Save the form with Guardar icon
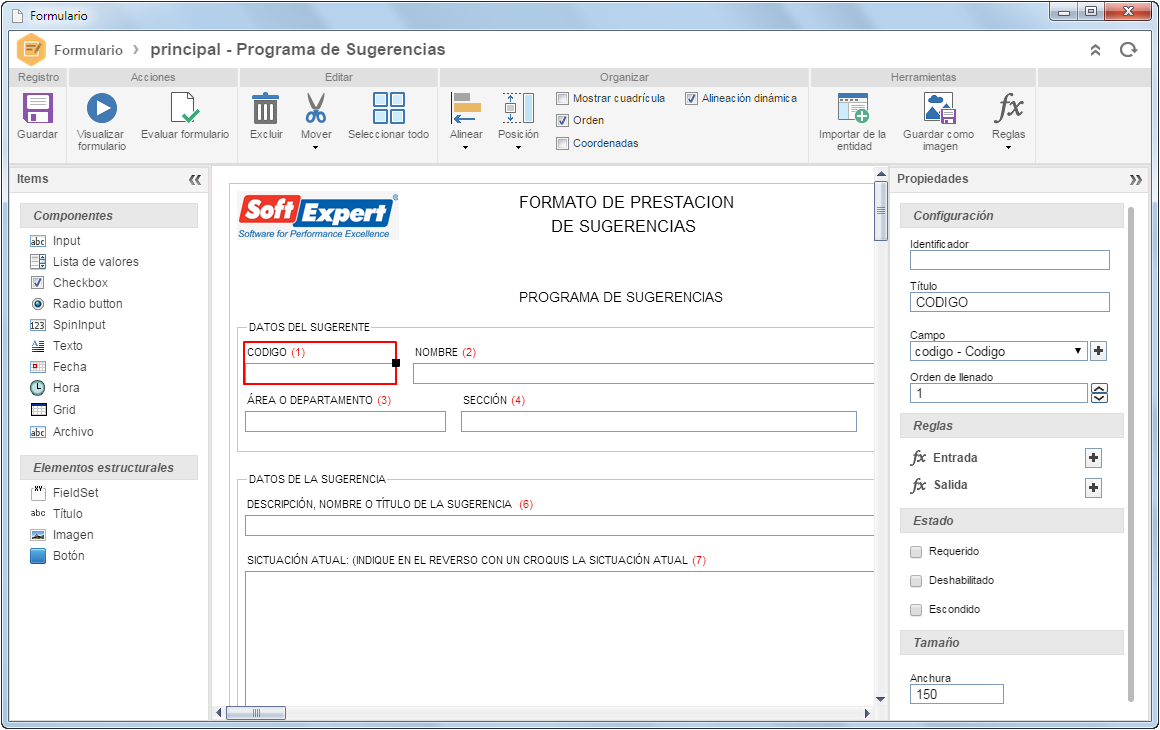Image resolution: width=1160 pixels, height=730 pixels. pos(37,108)
